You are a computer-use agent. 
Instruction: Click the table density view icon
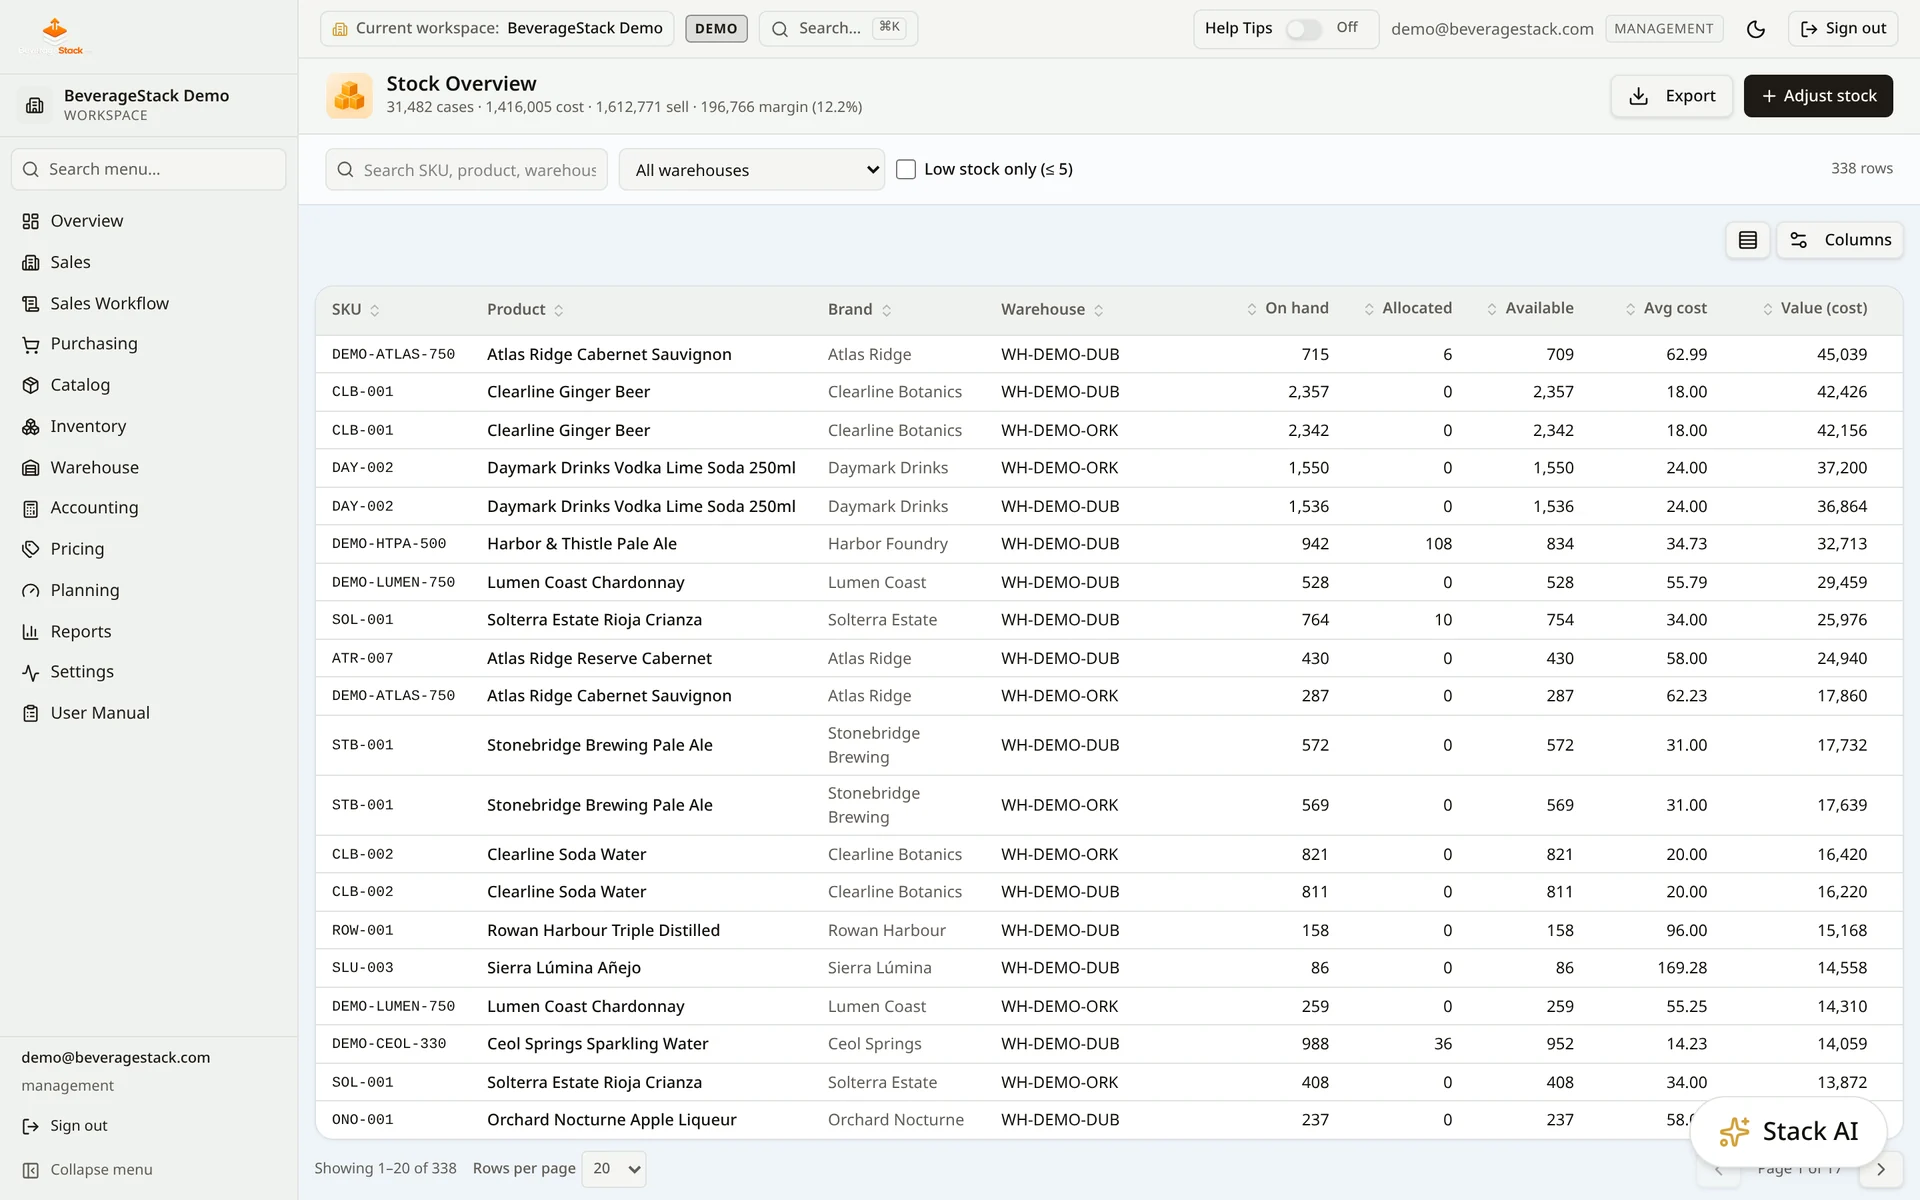[1748, 240]
